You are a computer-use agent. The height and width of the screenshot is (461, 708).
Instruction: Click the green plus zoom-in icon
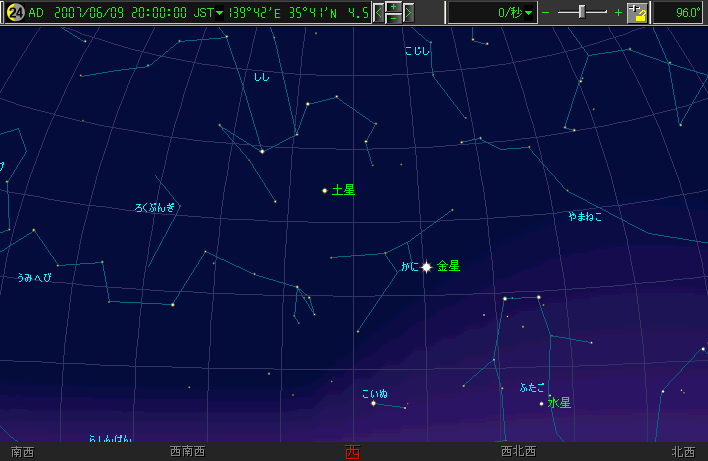(617, 13)
